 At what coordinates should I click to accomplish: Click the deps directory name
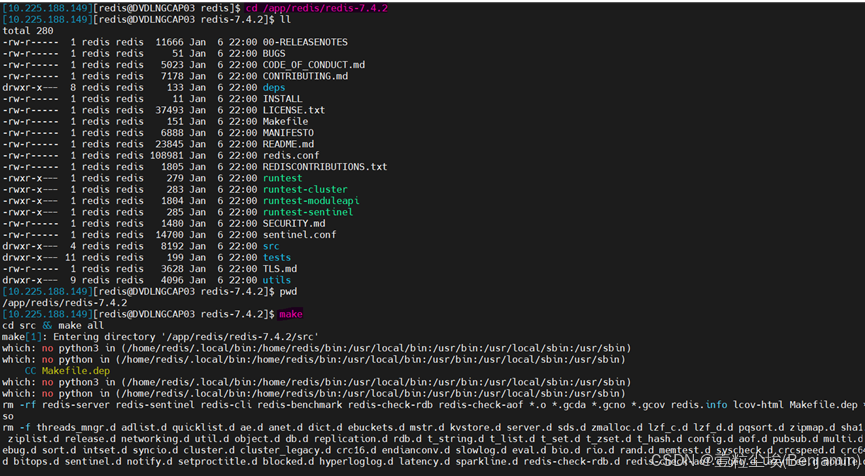point(274,87)
